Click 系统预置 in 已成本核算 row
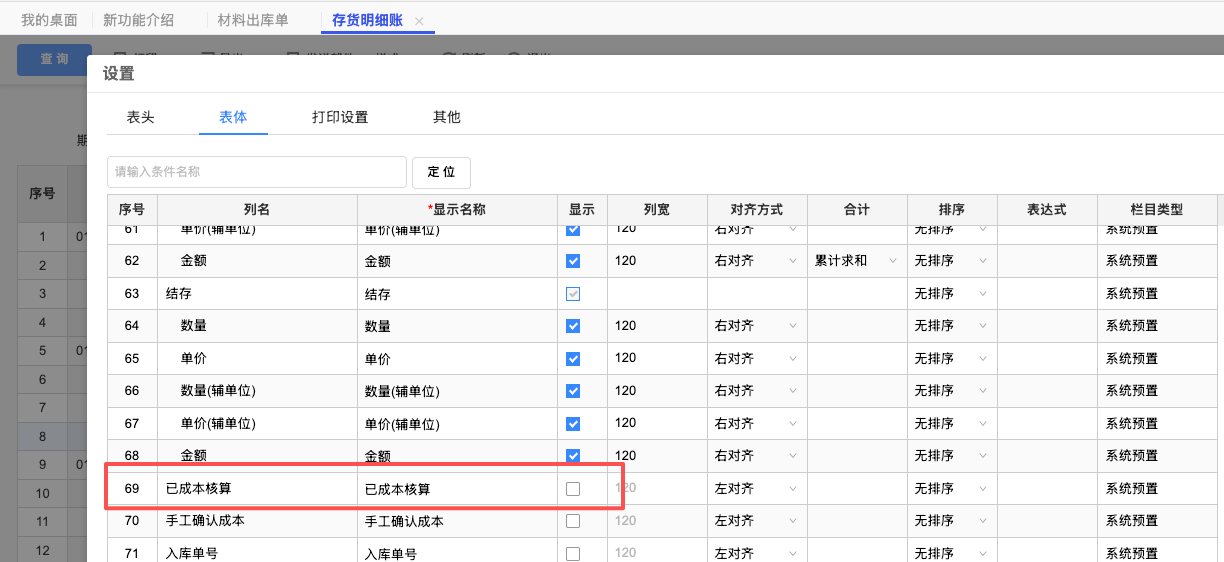 point(1131,489)
